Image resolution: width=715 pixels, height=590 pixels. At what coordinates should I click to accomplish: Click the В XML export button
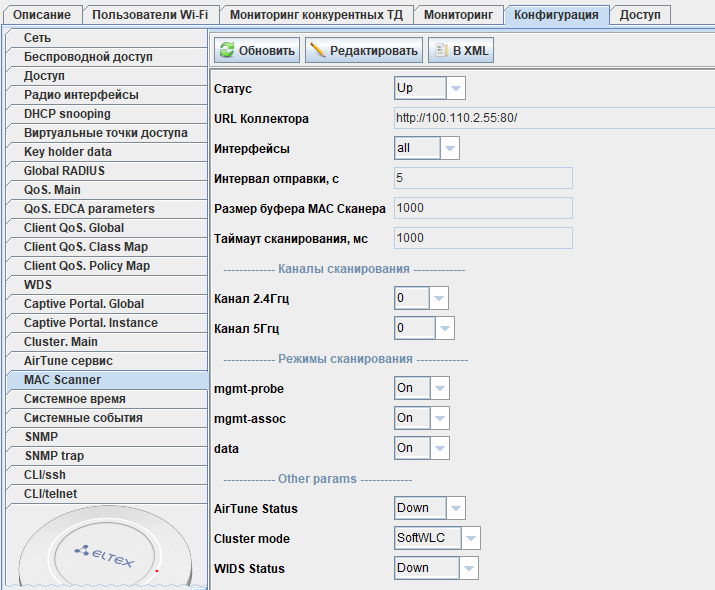tap(461, 50)
